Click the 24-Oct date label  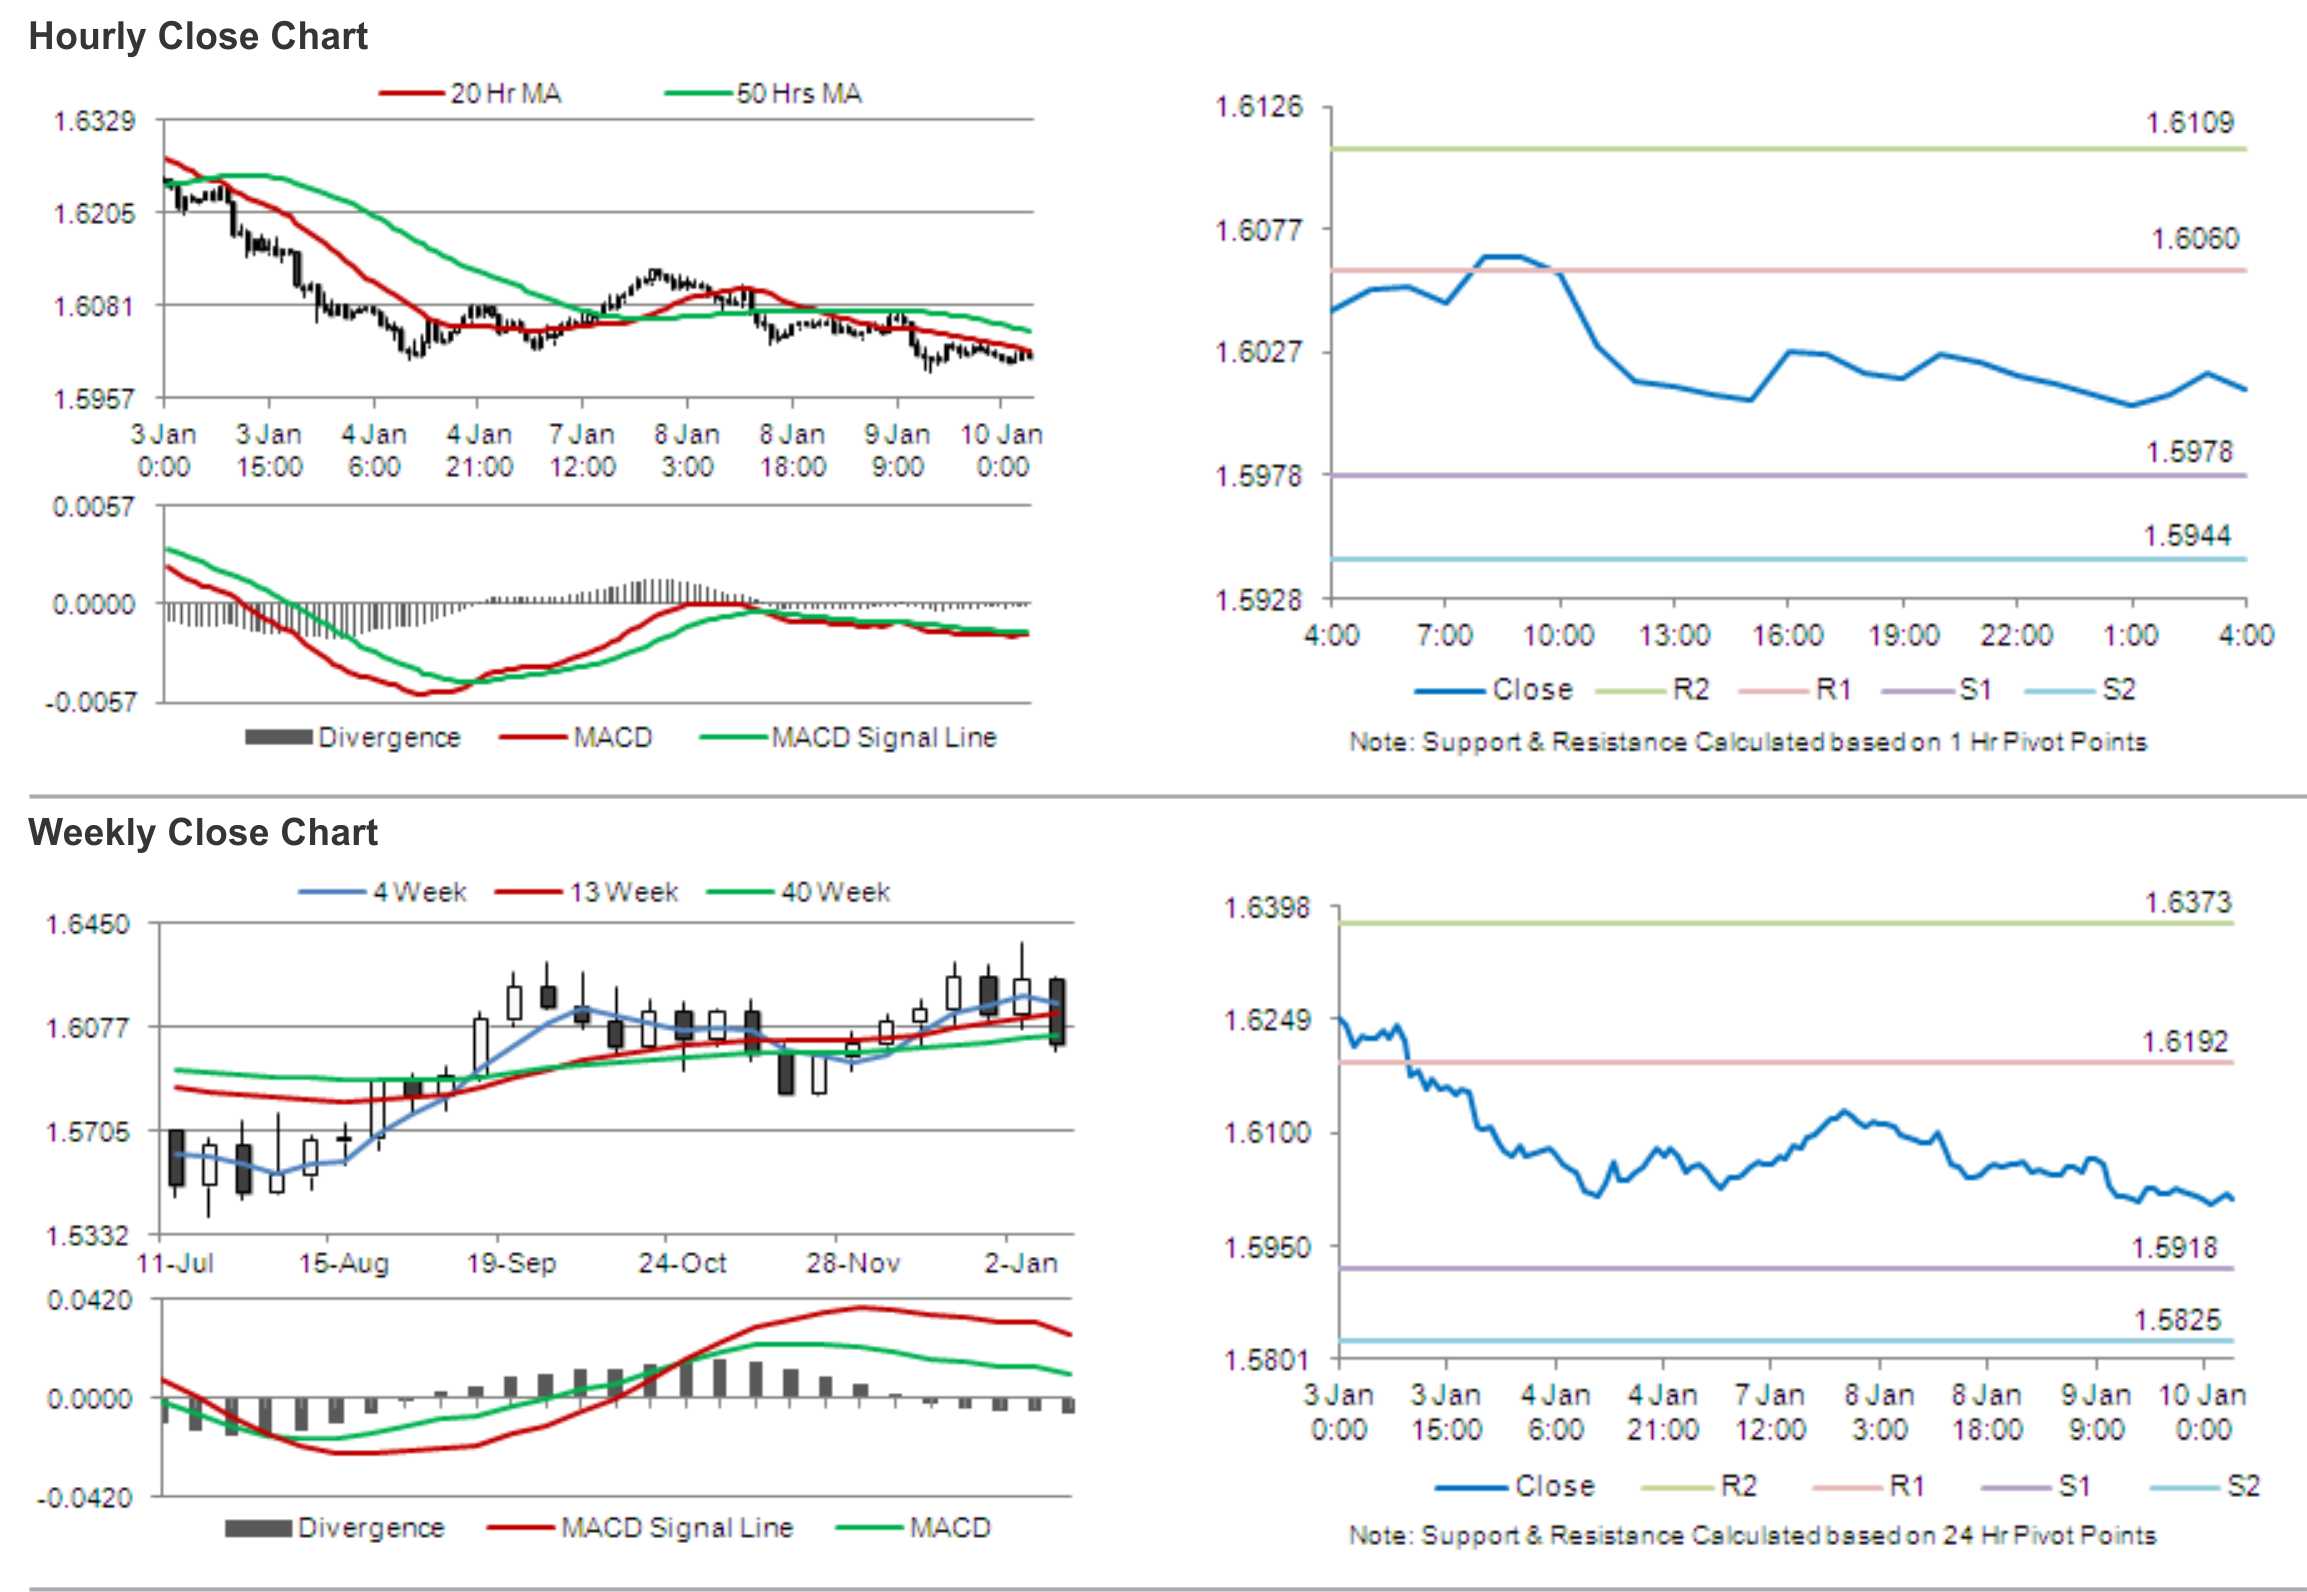(682, 1264)
